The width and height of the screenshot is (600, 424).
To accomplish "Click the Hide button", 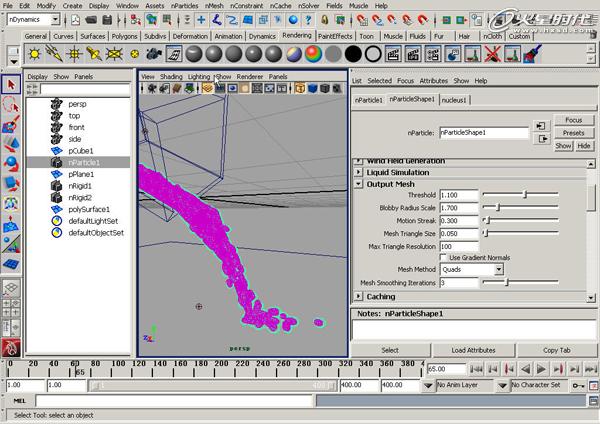I will [584, 146].
